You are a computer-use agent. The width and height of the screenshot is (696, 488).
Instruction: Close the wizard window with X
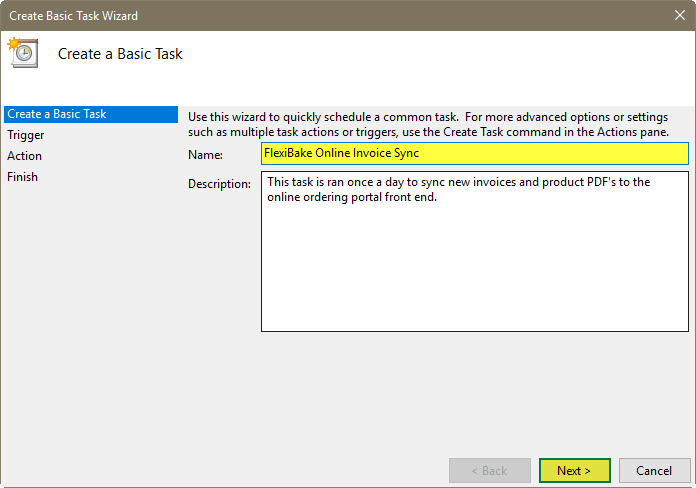[x=680, y=15]
